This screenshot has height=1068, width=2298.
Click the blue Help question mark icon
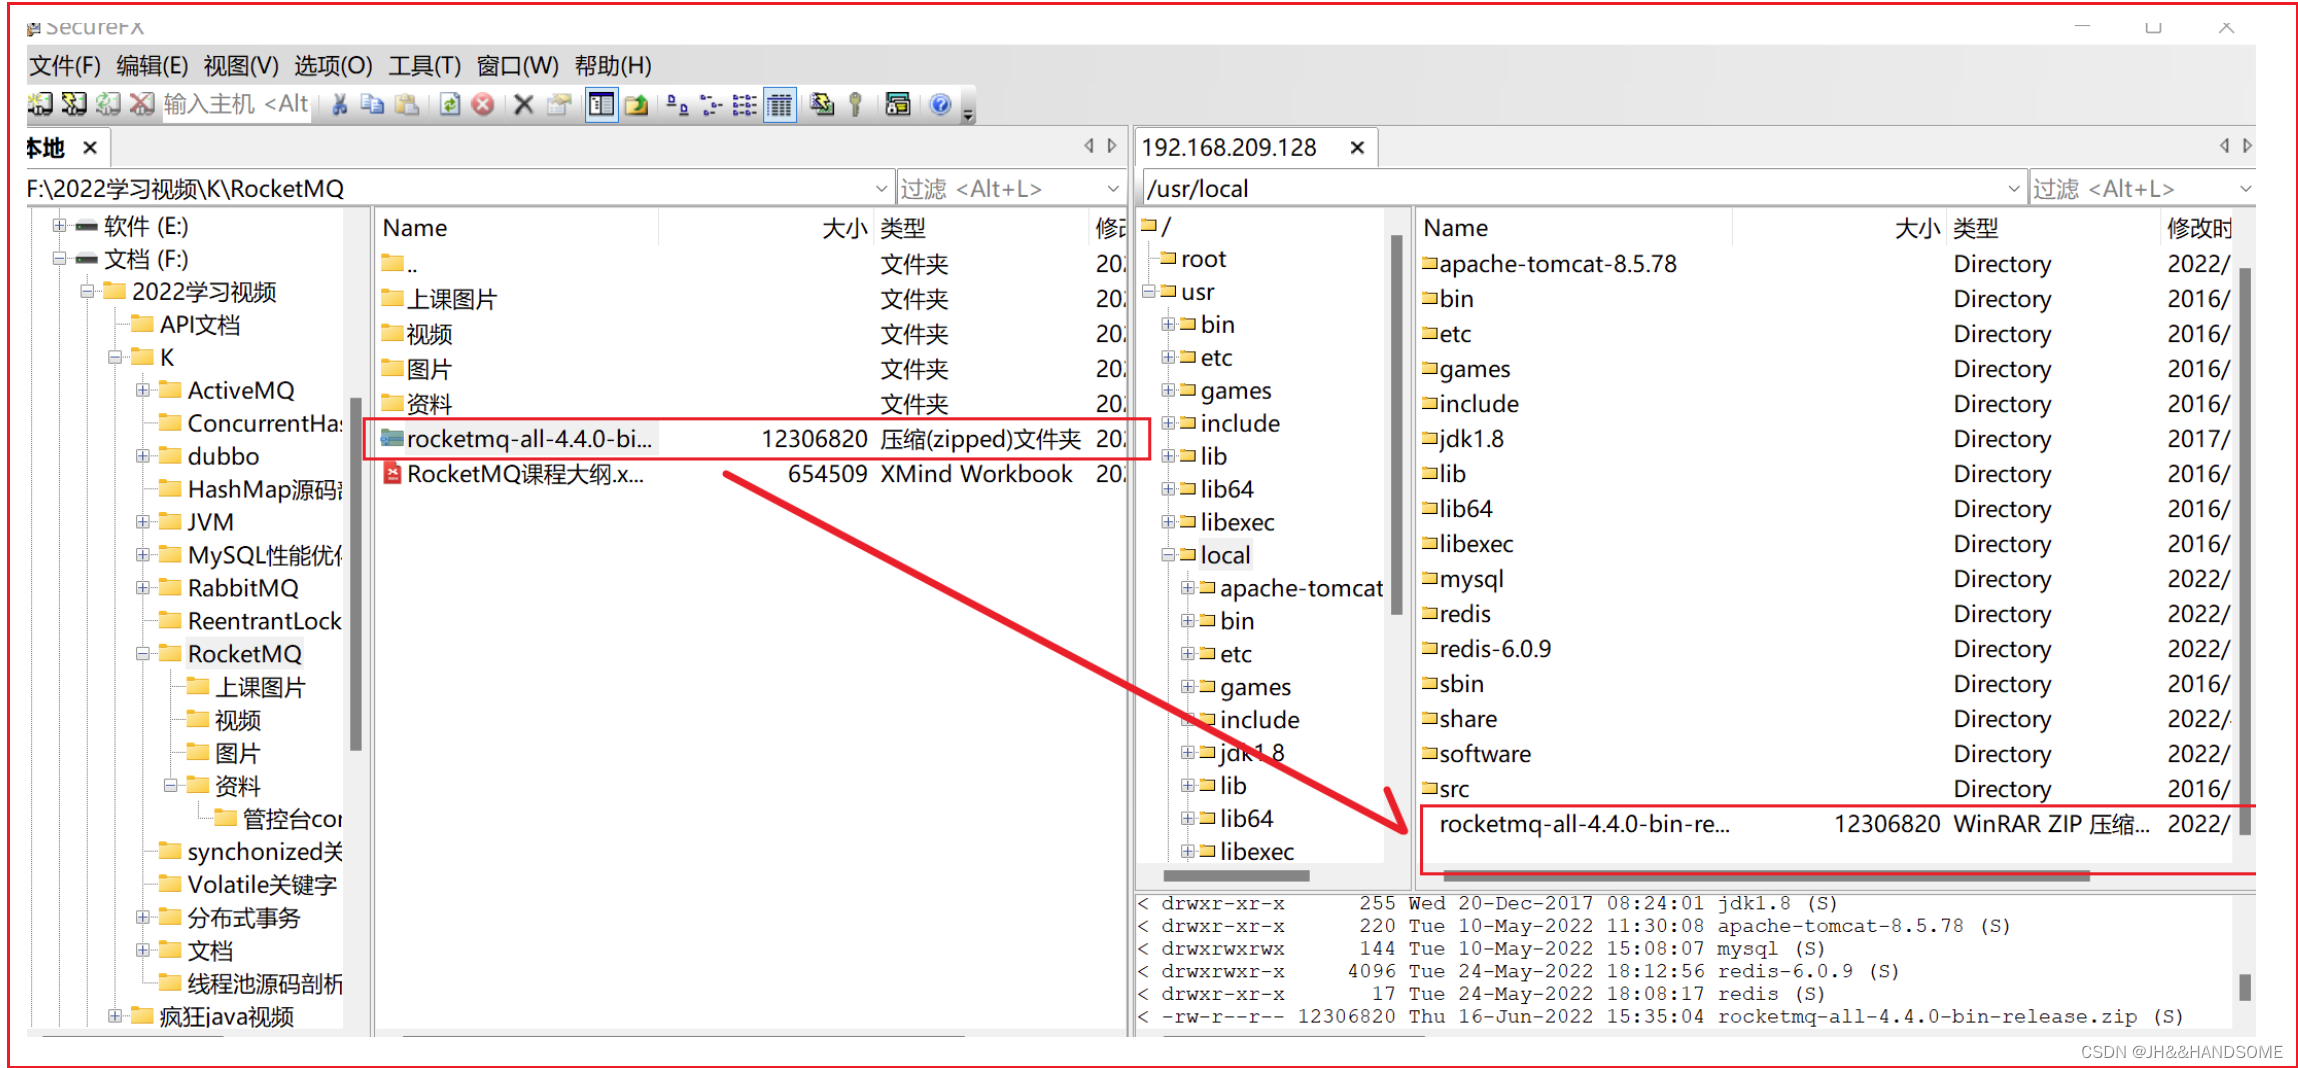coord(940,104)
